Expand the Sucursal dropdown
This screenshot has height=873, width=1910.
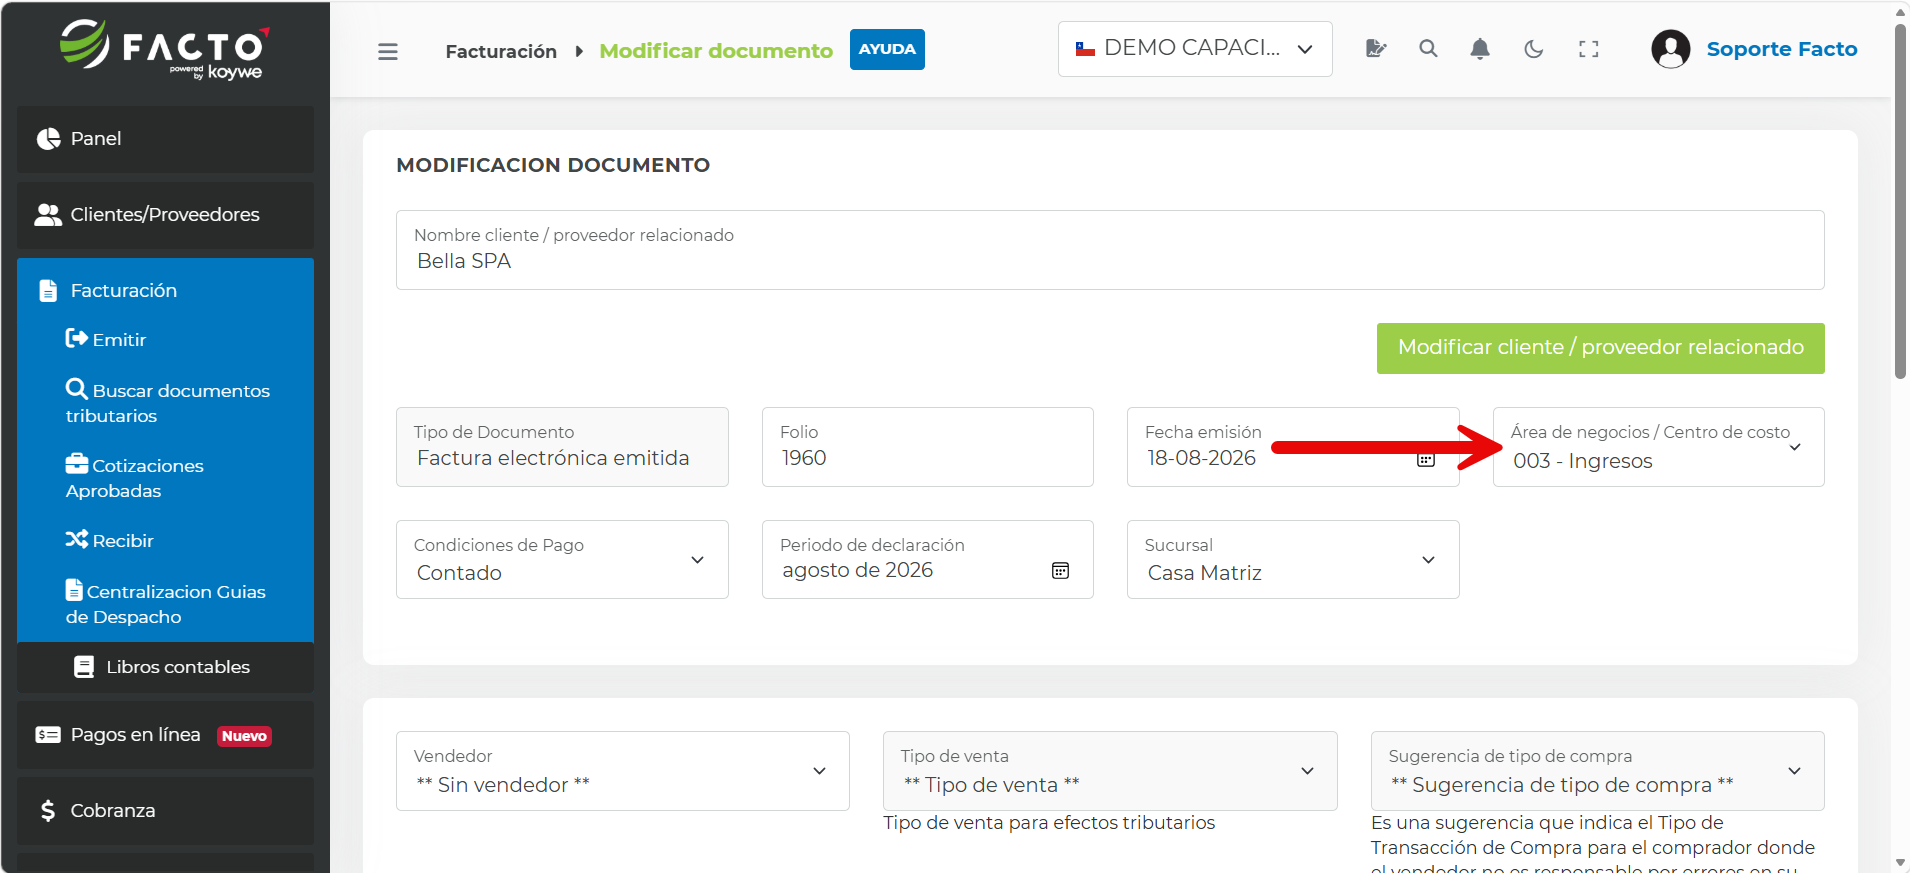[1293, 560]
